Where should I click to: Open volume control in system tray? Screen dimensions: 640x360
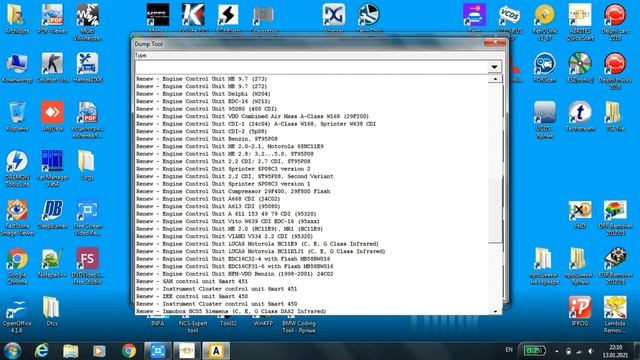pos(591,351)
